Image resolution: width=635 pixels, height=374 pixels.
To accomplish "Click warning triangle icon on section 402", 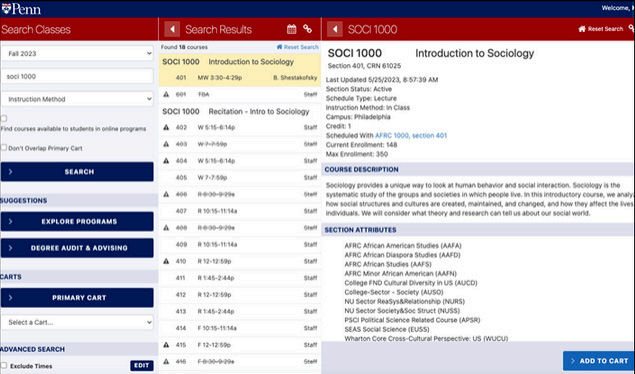I will (166, 128).
